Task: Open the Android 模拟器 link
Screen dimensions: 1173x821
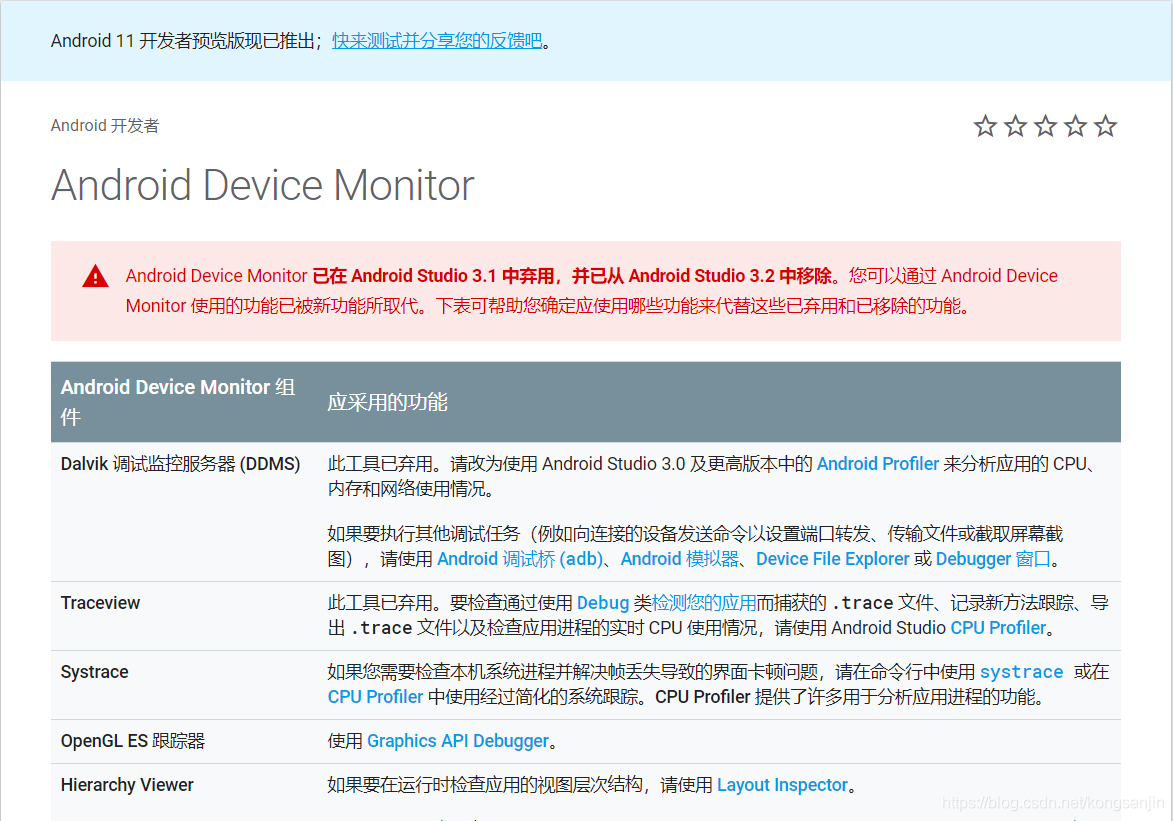Action: pyautogui.click(x=680, y=559)
